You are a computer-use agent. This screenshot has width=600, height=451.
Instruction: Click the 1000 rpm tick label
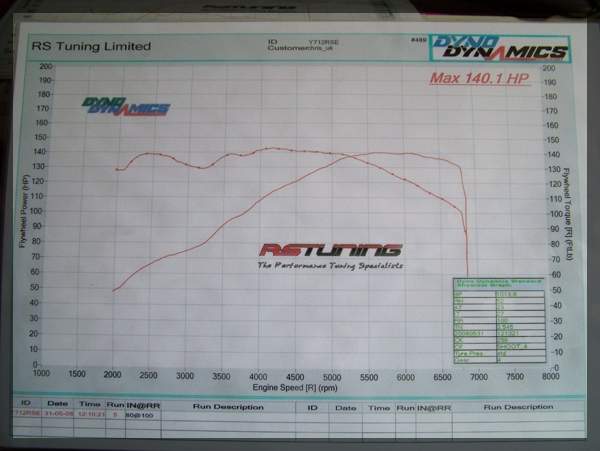tap(41, 373)
